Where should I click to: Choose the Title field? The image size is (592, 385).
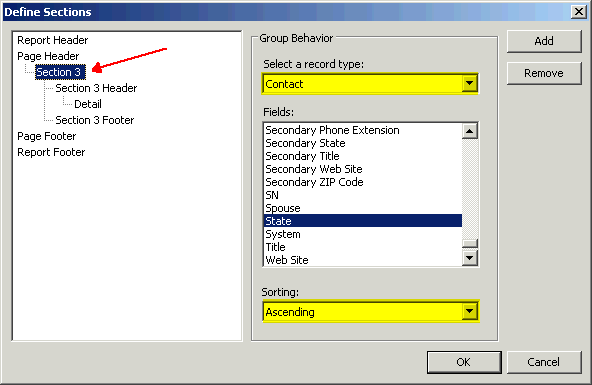pos(362,247)
